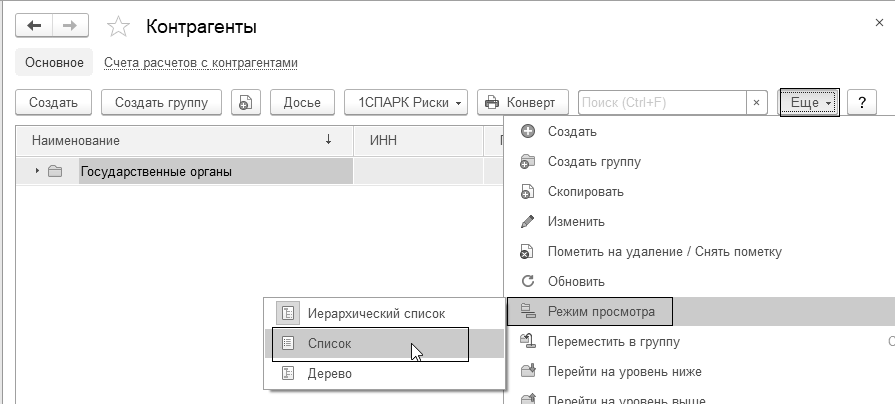Image resolution: width=895 pixels, height=404 pixels.
Task: Click the Обновить refresh icon in the menu
Action: click(528, 281)
